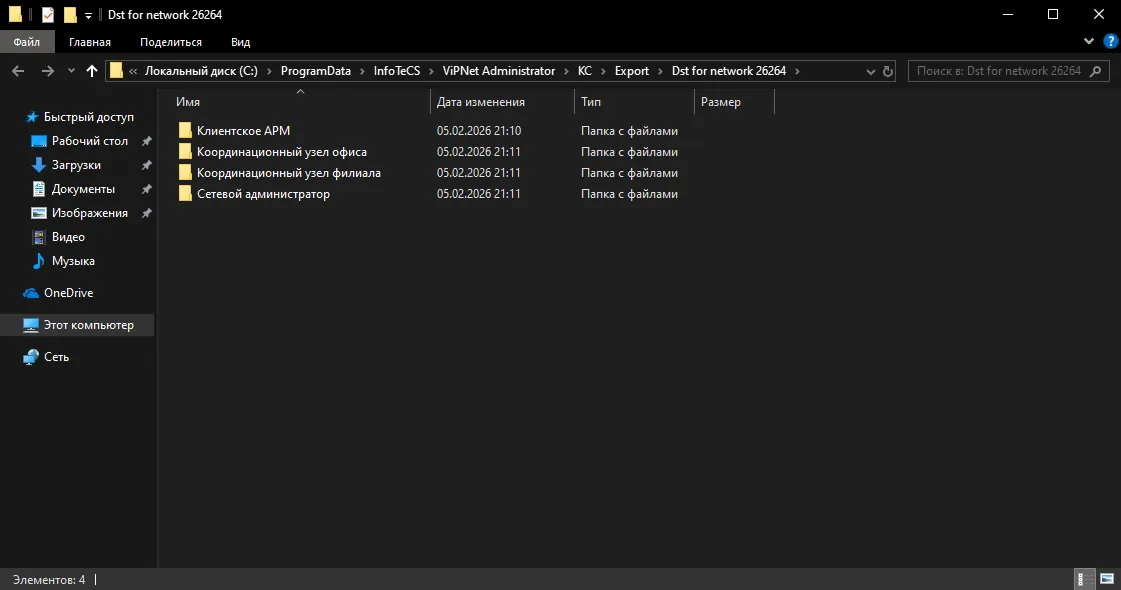Click the Загрузки download arrow icon
This screenshot has height=590, width=1121.
coord(39,164)
